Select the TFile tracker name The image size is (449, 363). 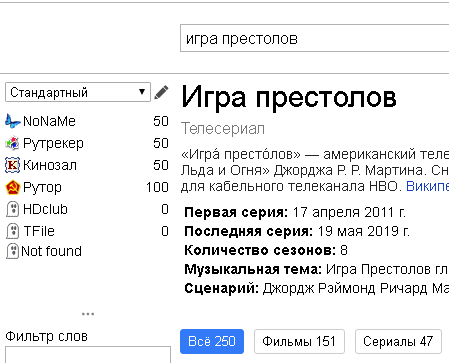click(39, 231)
